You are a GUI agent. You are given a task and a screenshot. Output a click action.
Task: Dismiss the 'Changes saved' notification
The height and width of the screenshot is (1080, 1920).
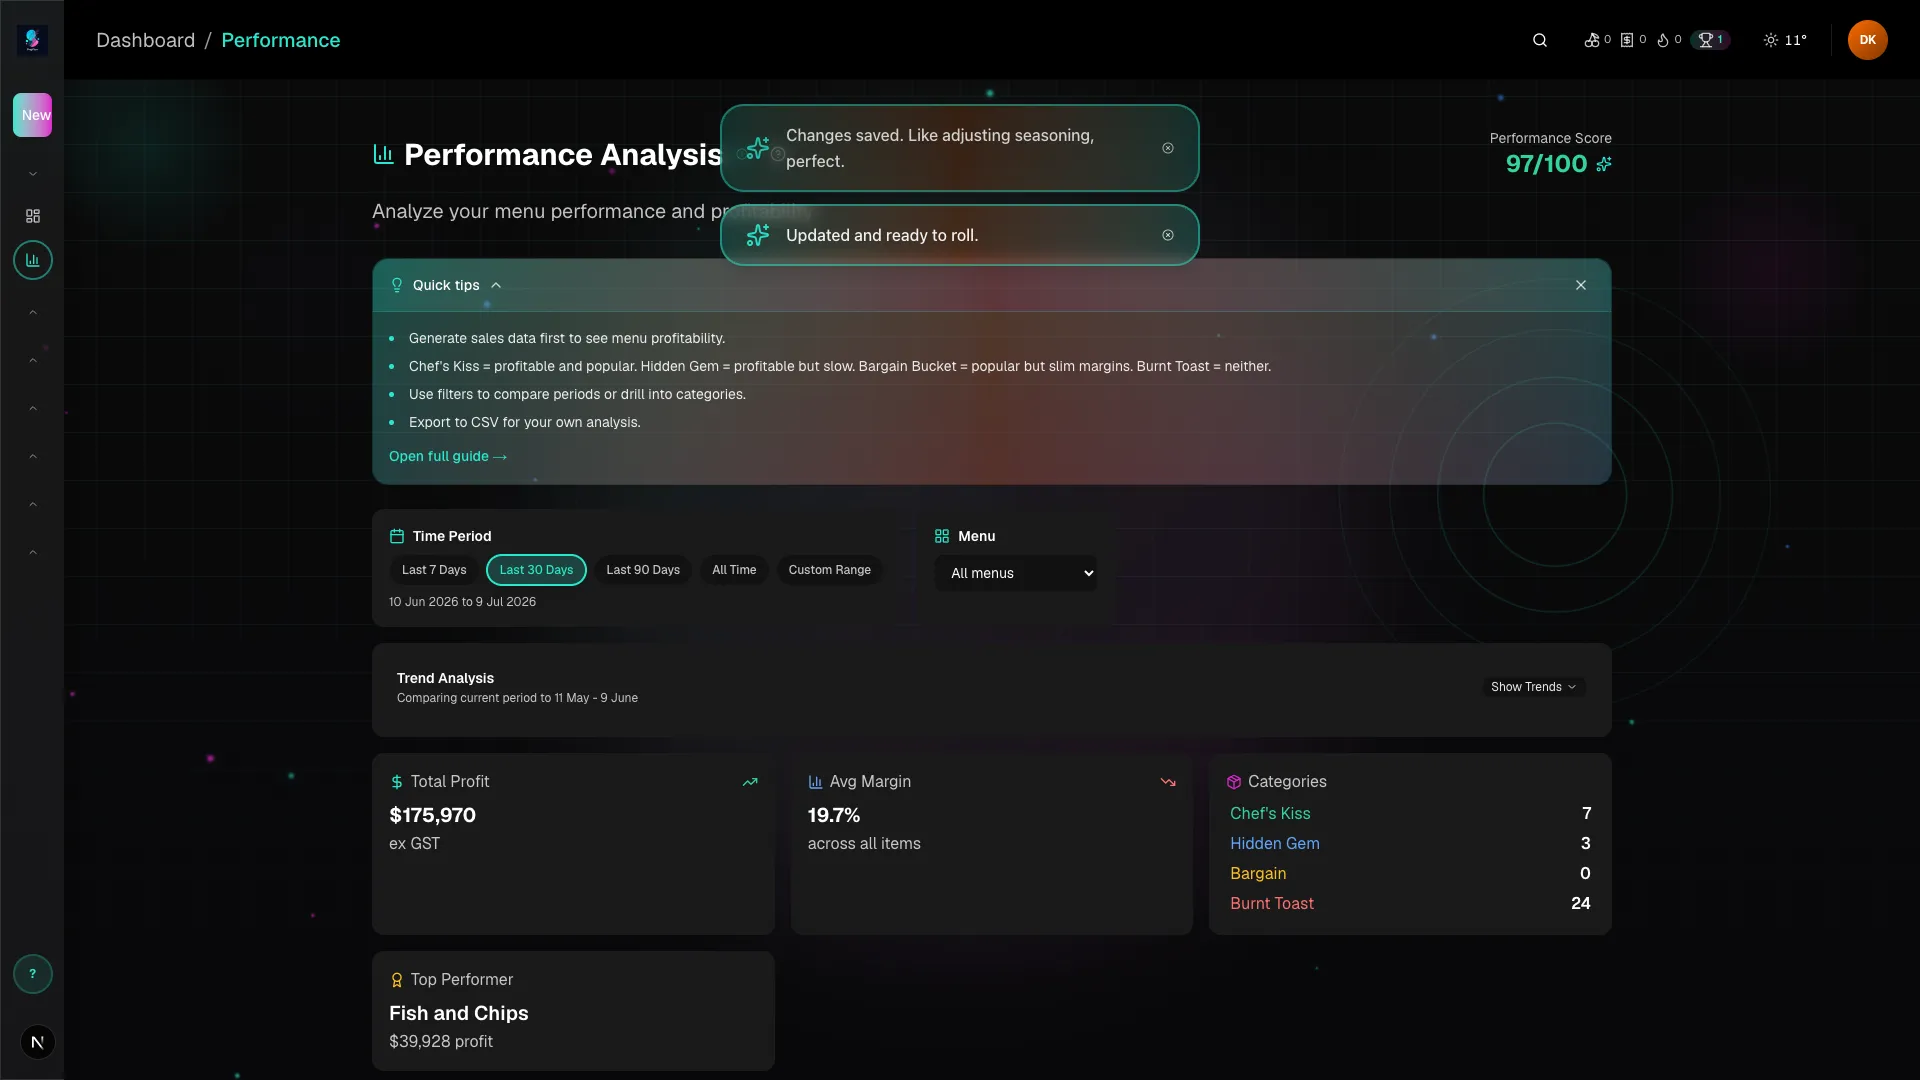pyautogui.click(x=1168, y=148)
